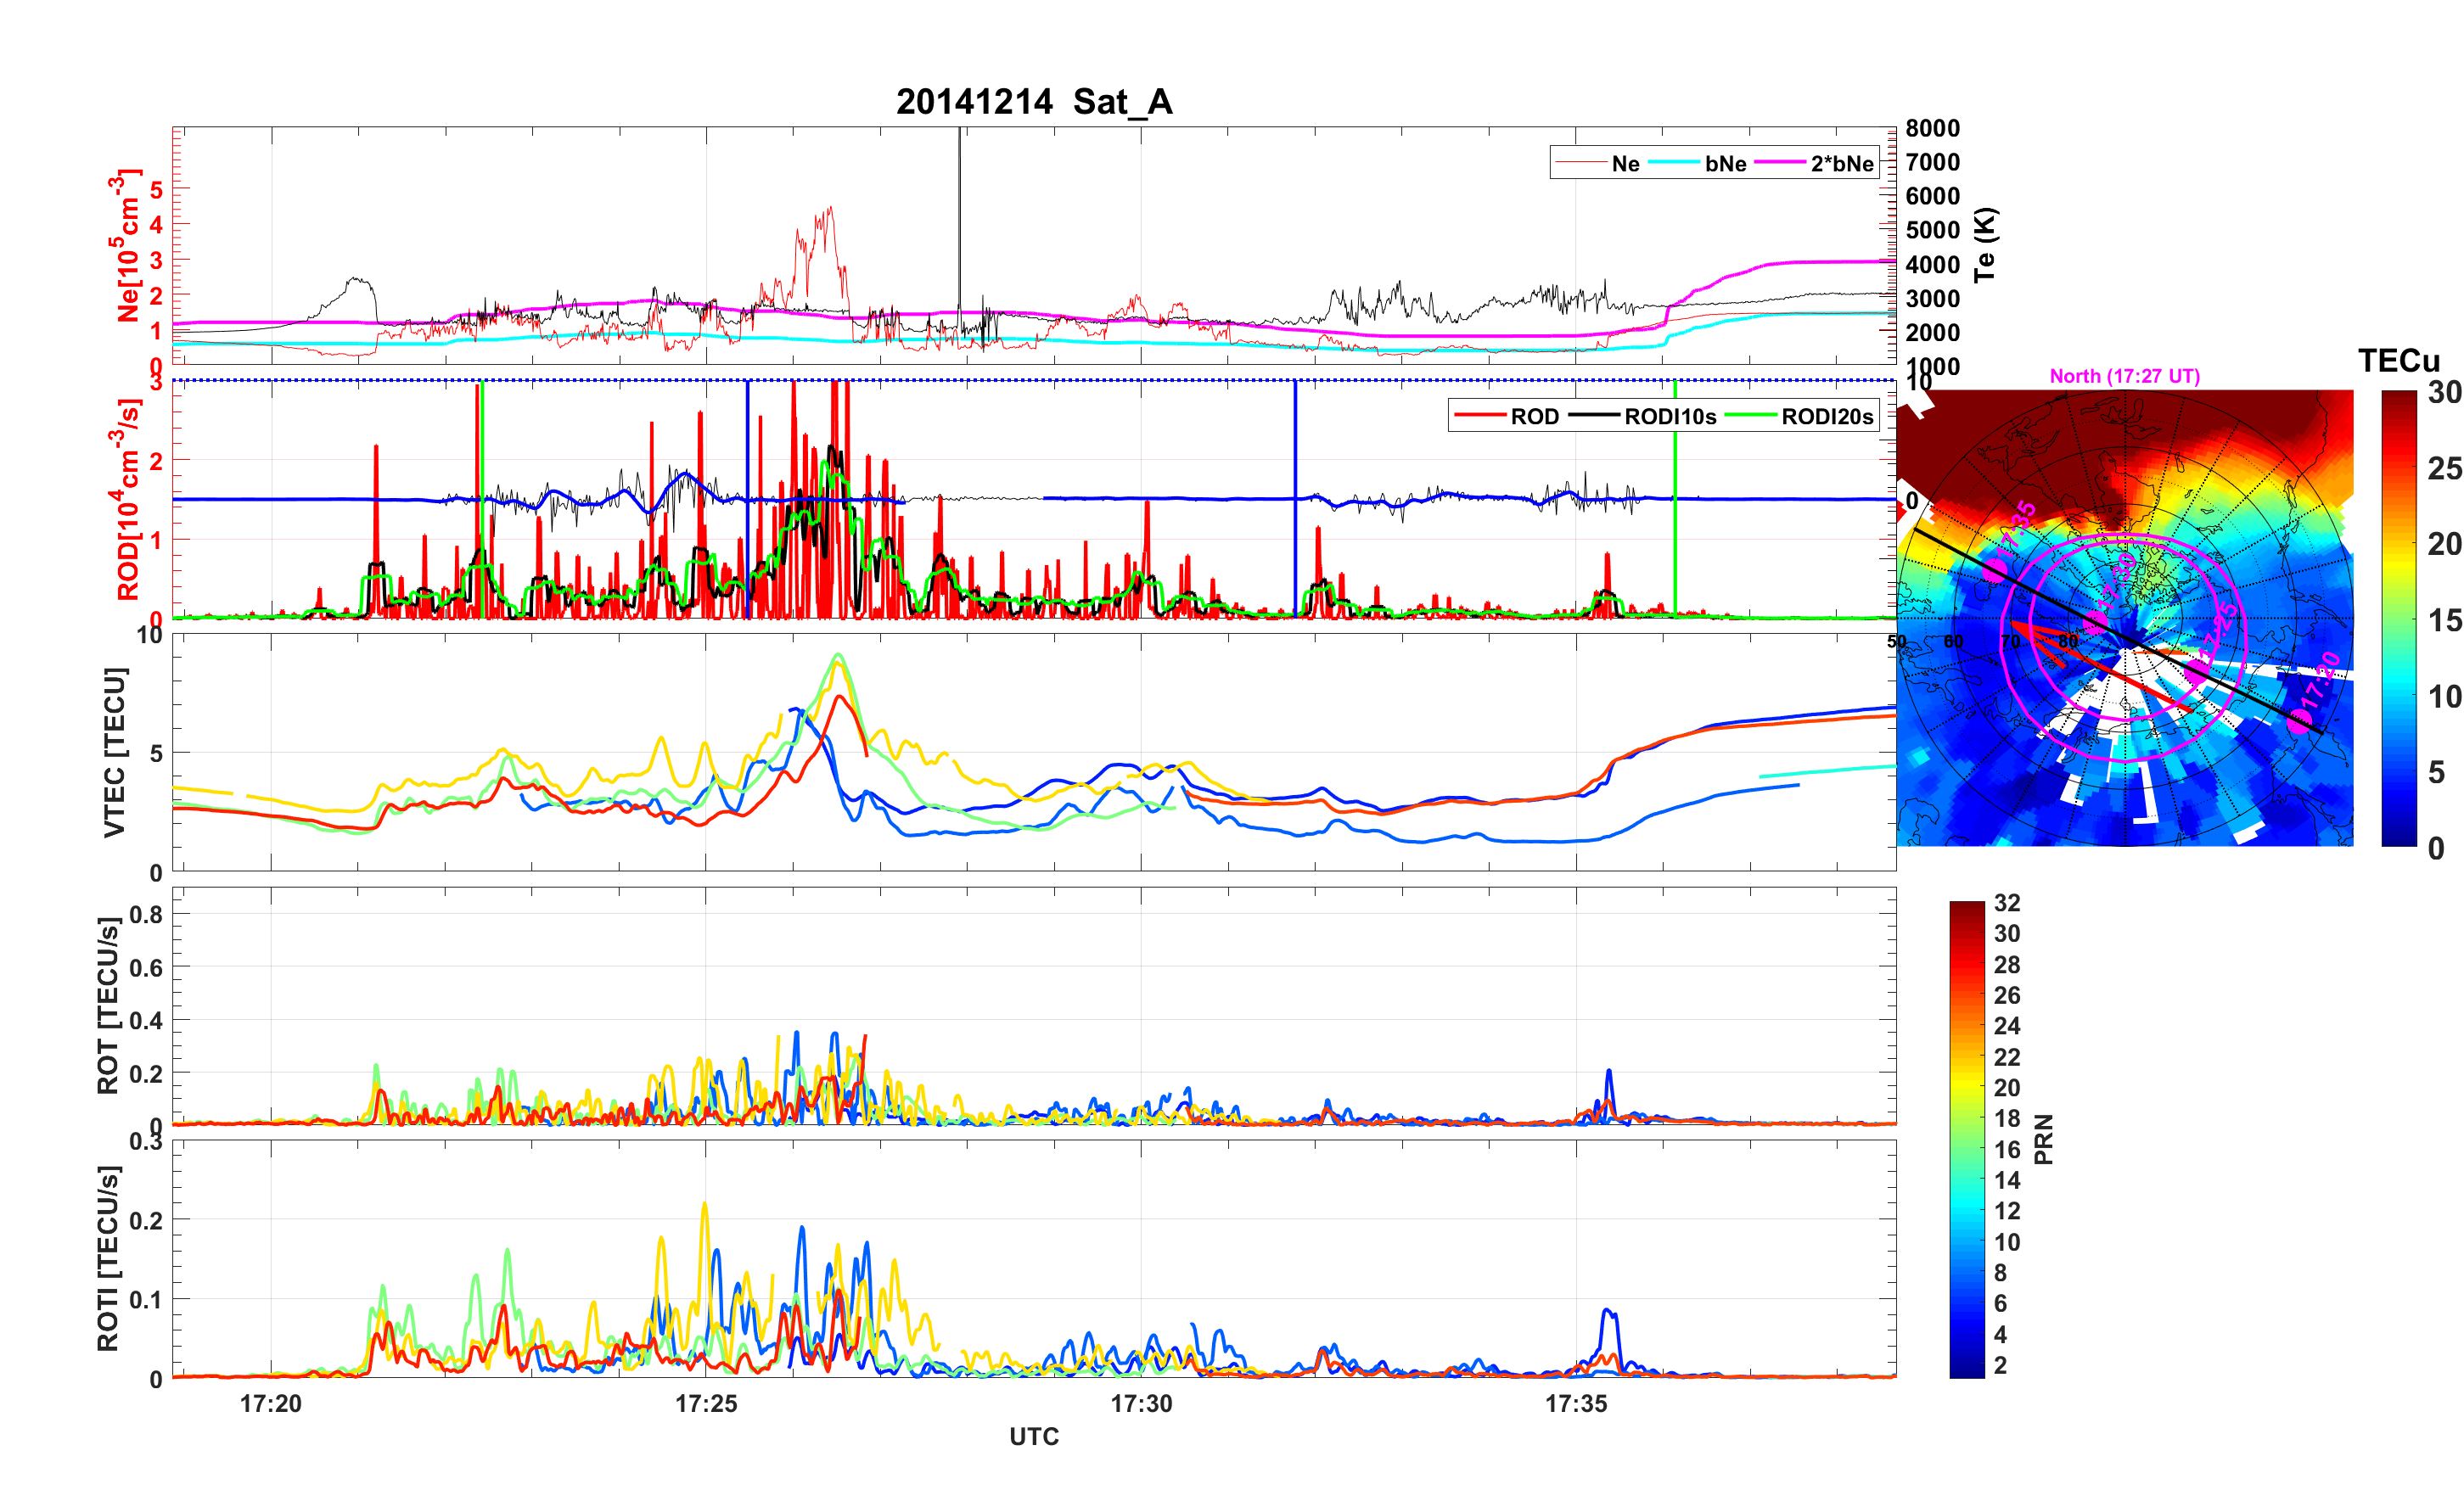2464x1490 pixels.
Task: Click the 17:30 time tick label
Action: [x=1141, y=1403]
